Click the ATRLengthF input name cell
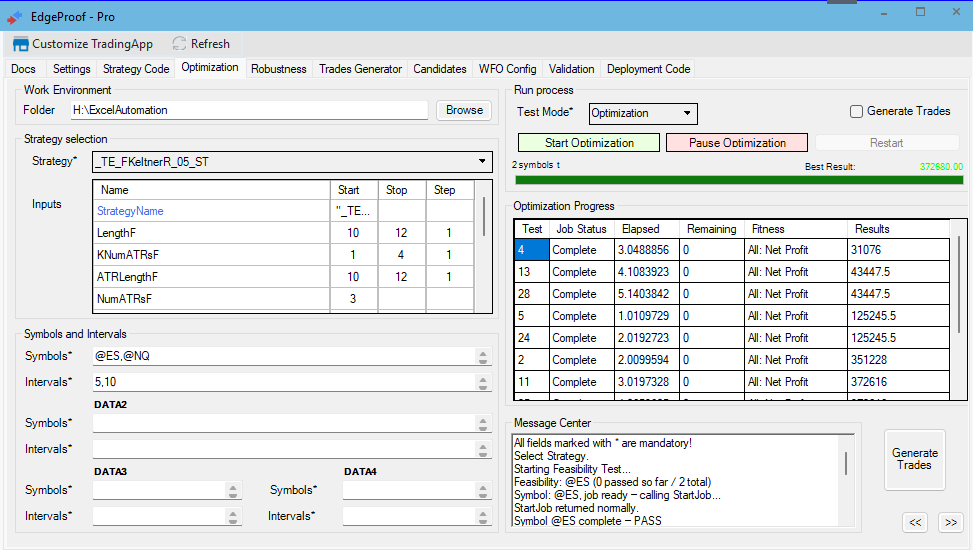This screenshot has height=550, width=973. (212, 277)
